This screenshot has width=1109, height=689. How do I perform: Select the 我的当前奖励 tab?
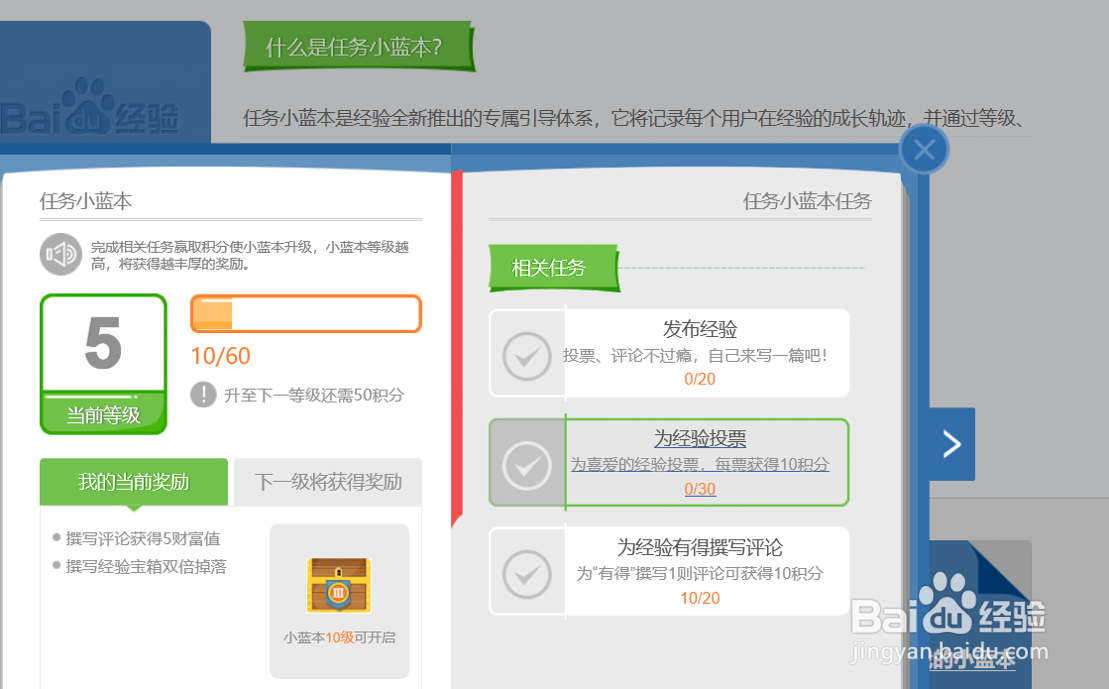coord(133,482)
